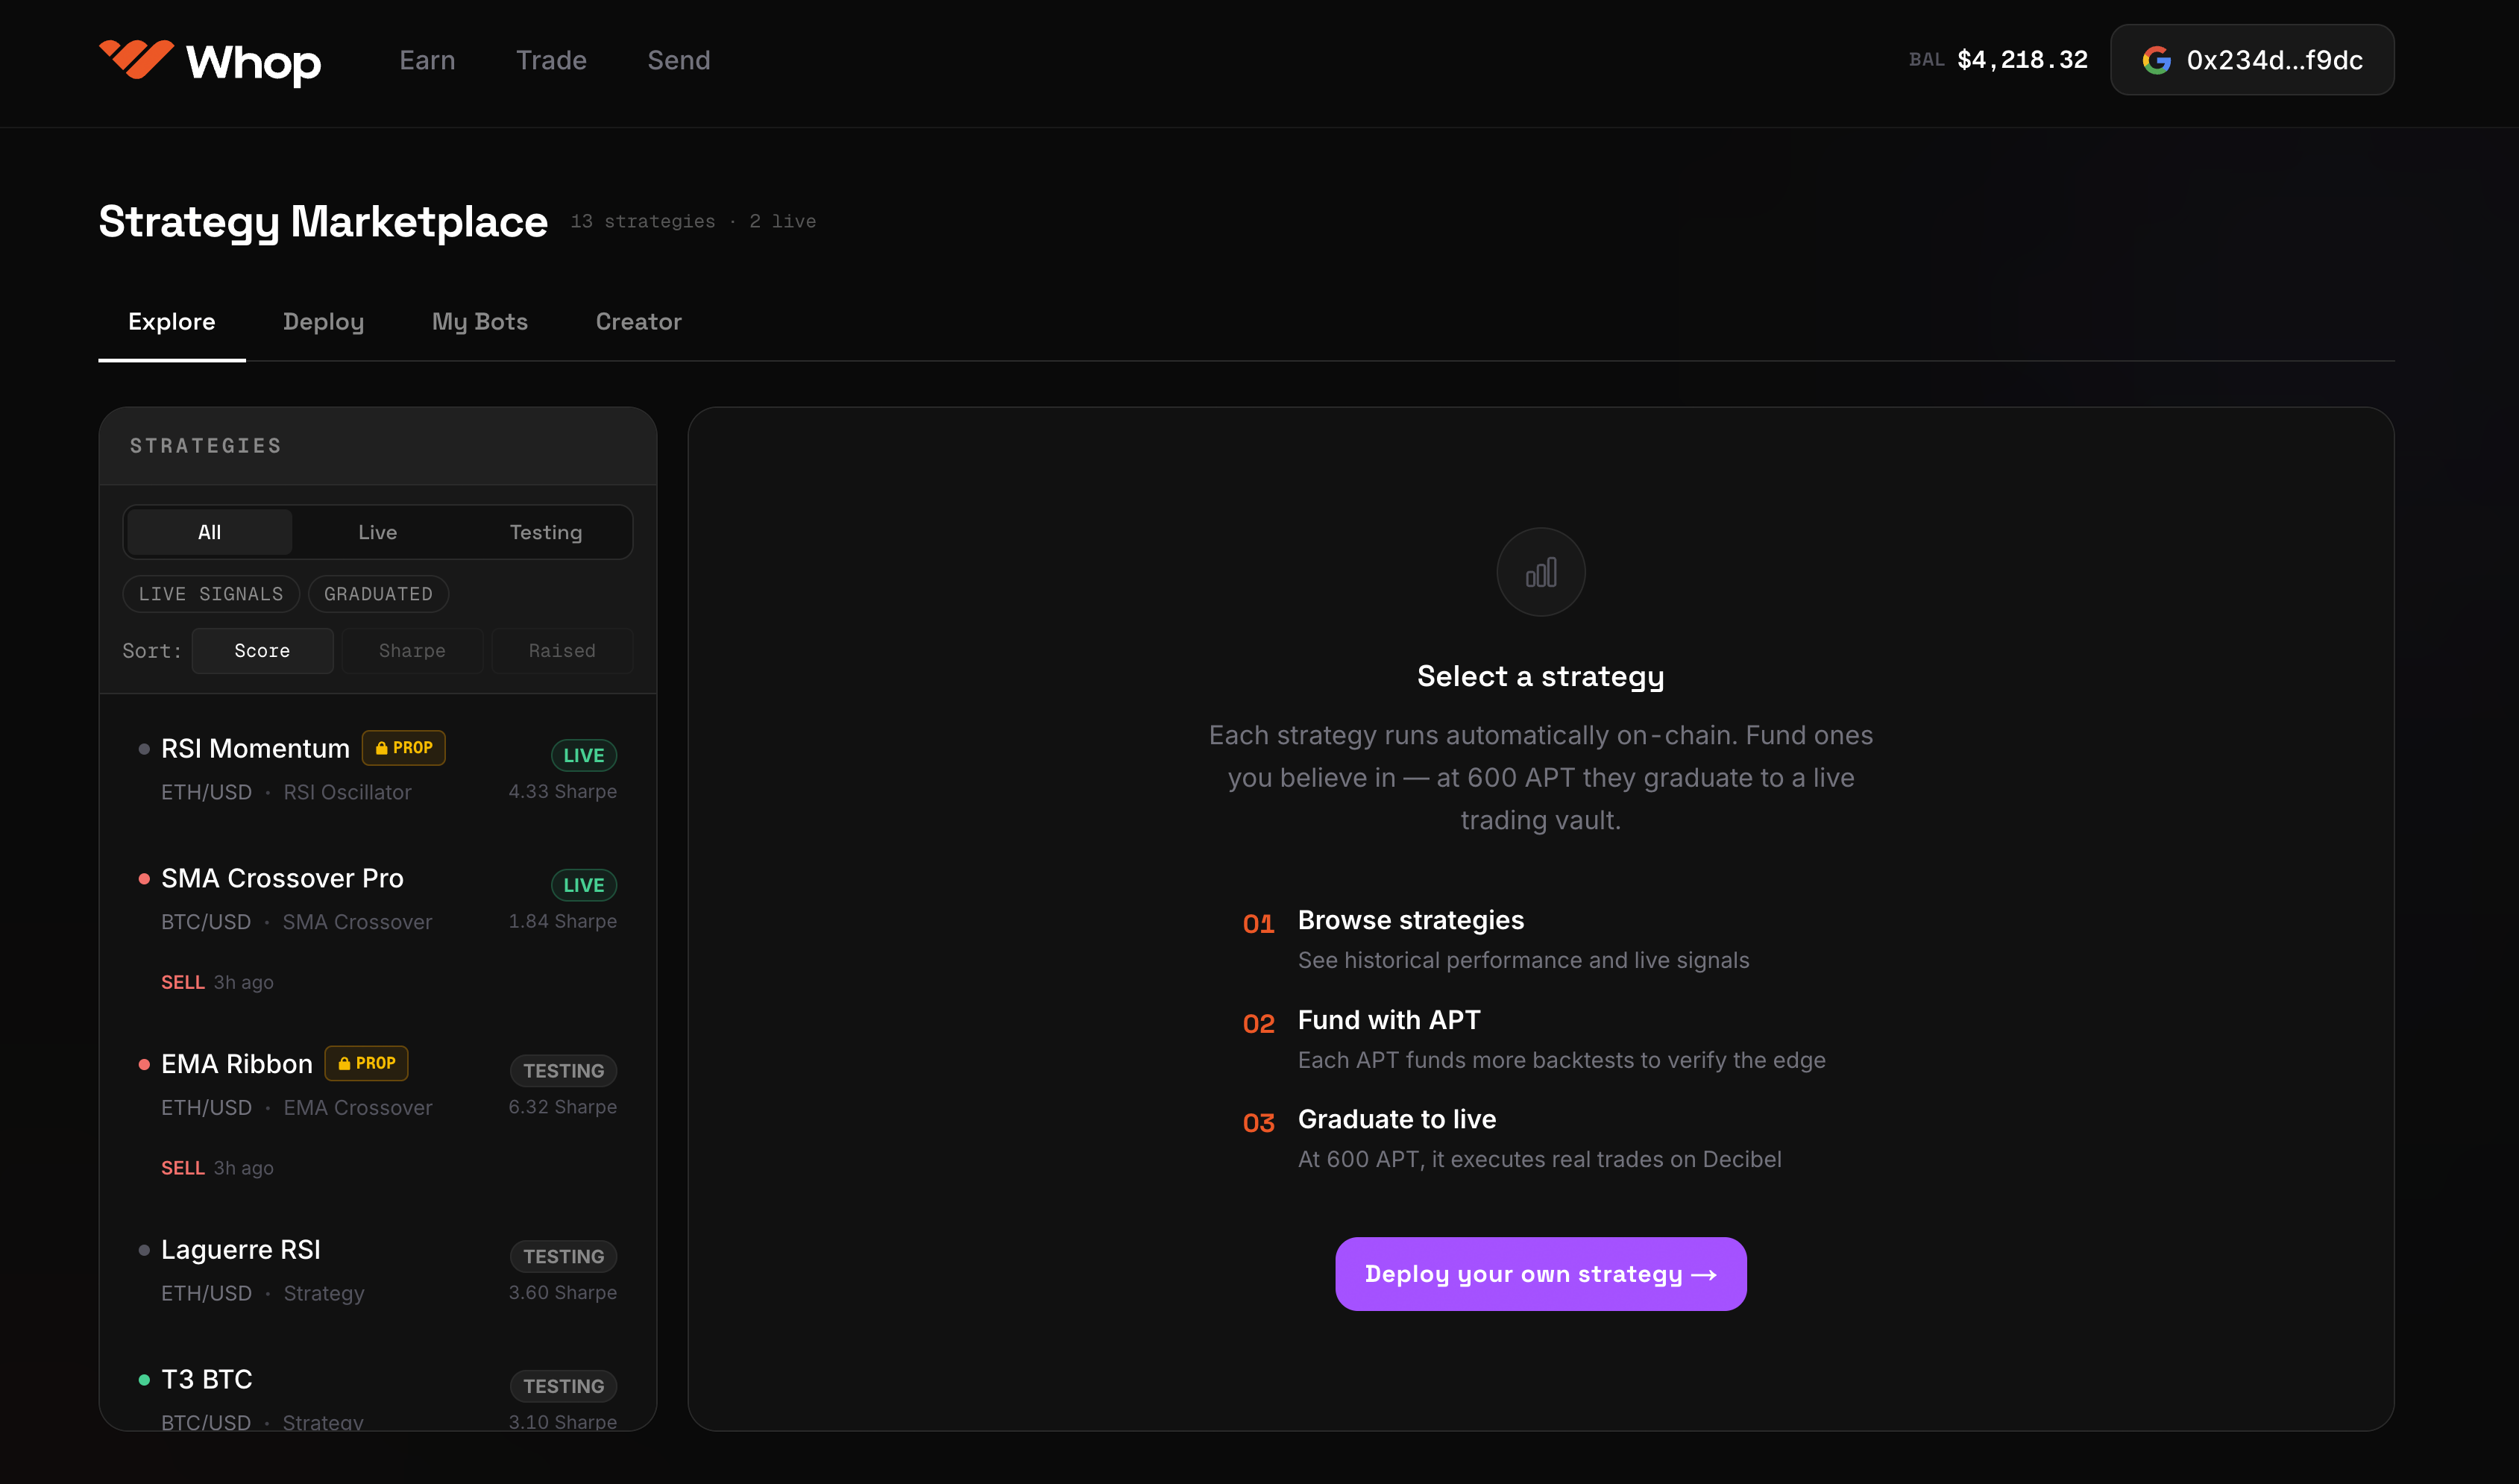2519x1484 pixels.
Task: Sort strategies by Raised
Action: (562, 651)
